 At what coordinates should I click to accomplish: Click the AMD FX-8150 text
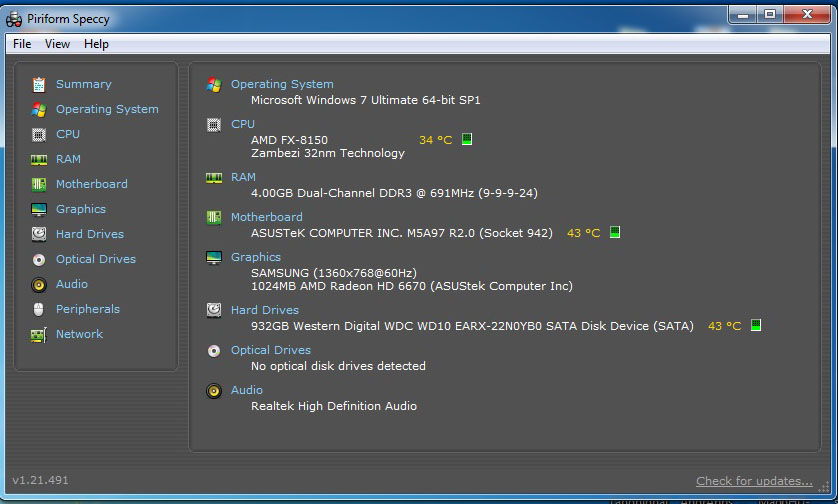289,141
